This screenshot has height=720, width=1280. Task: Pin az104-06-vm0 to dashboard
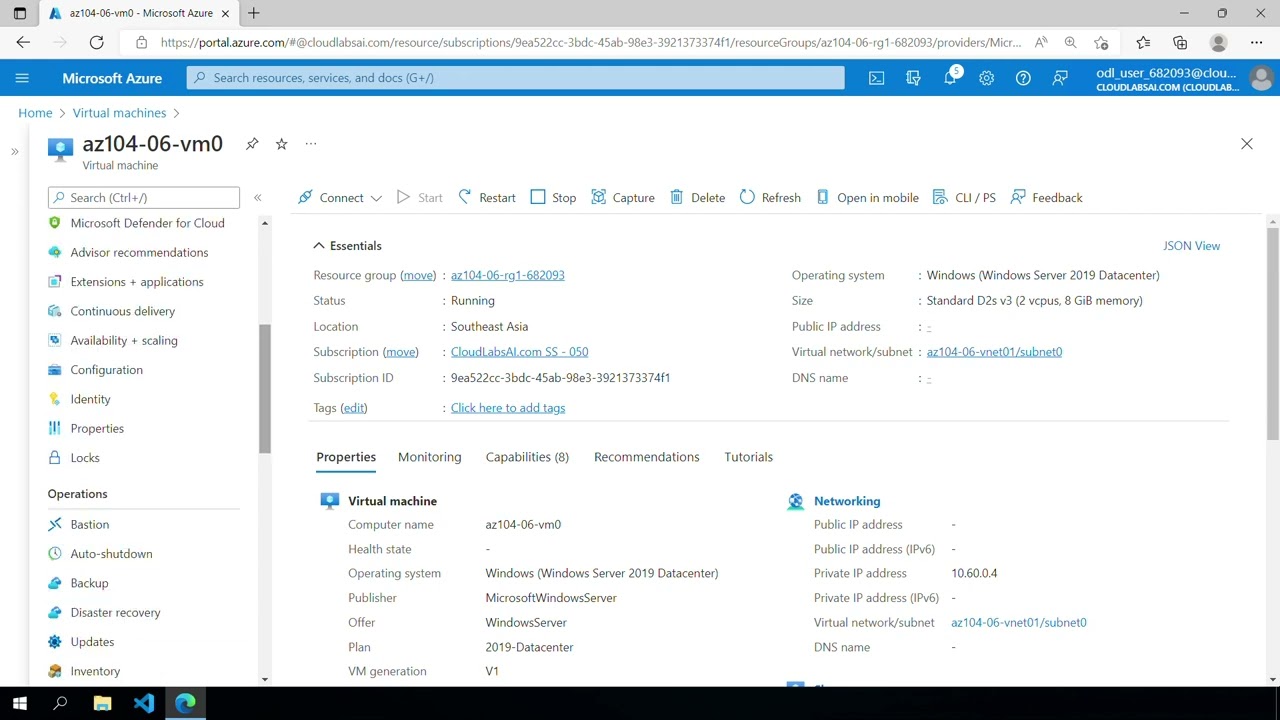pos(252,144)
